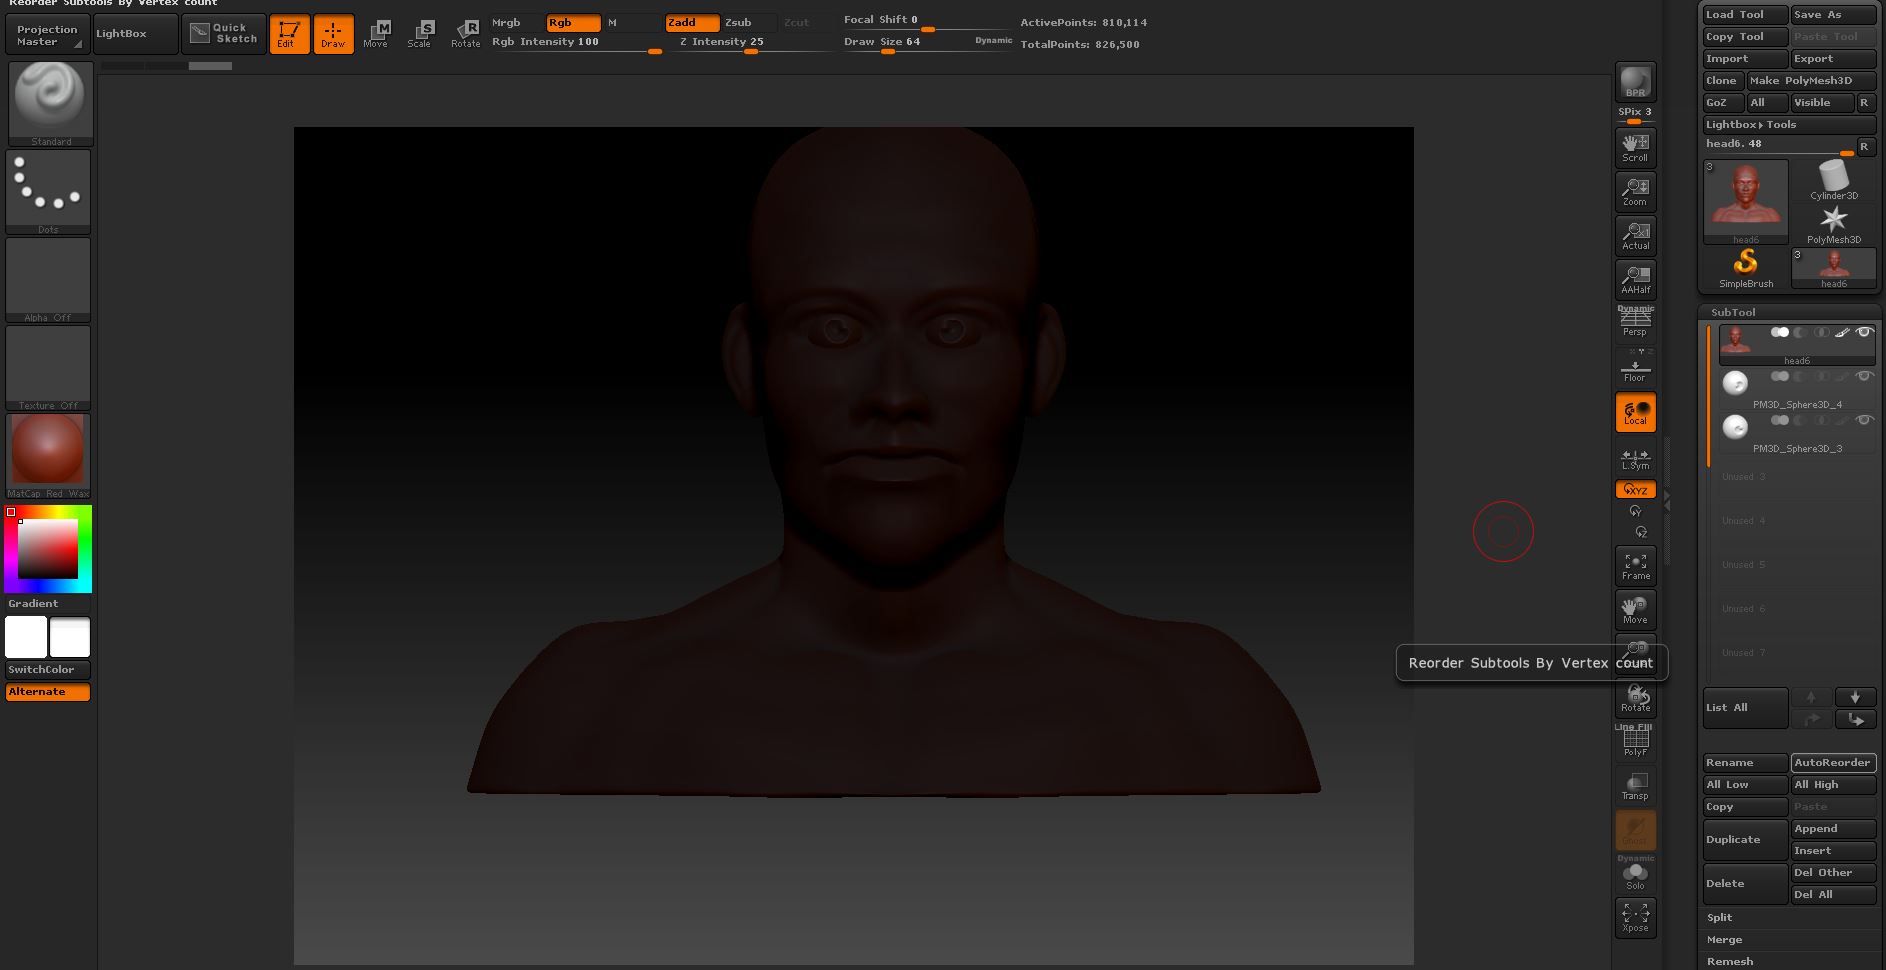
Task: Open the MatCap Red Wax material picker
Action: (48, 456)
